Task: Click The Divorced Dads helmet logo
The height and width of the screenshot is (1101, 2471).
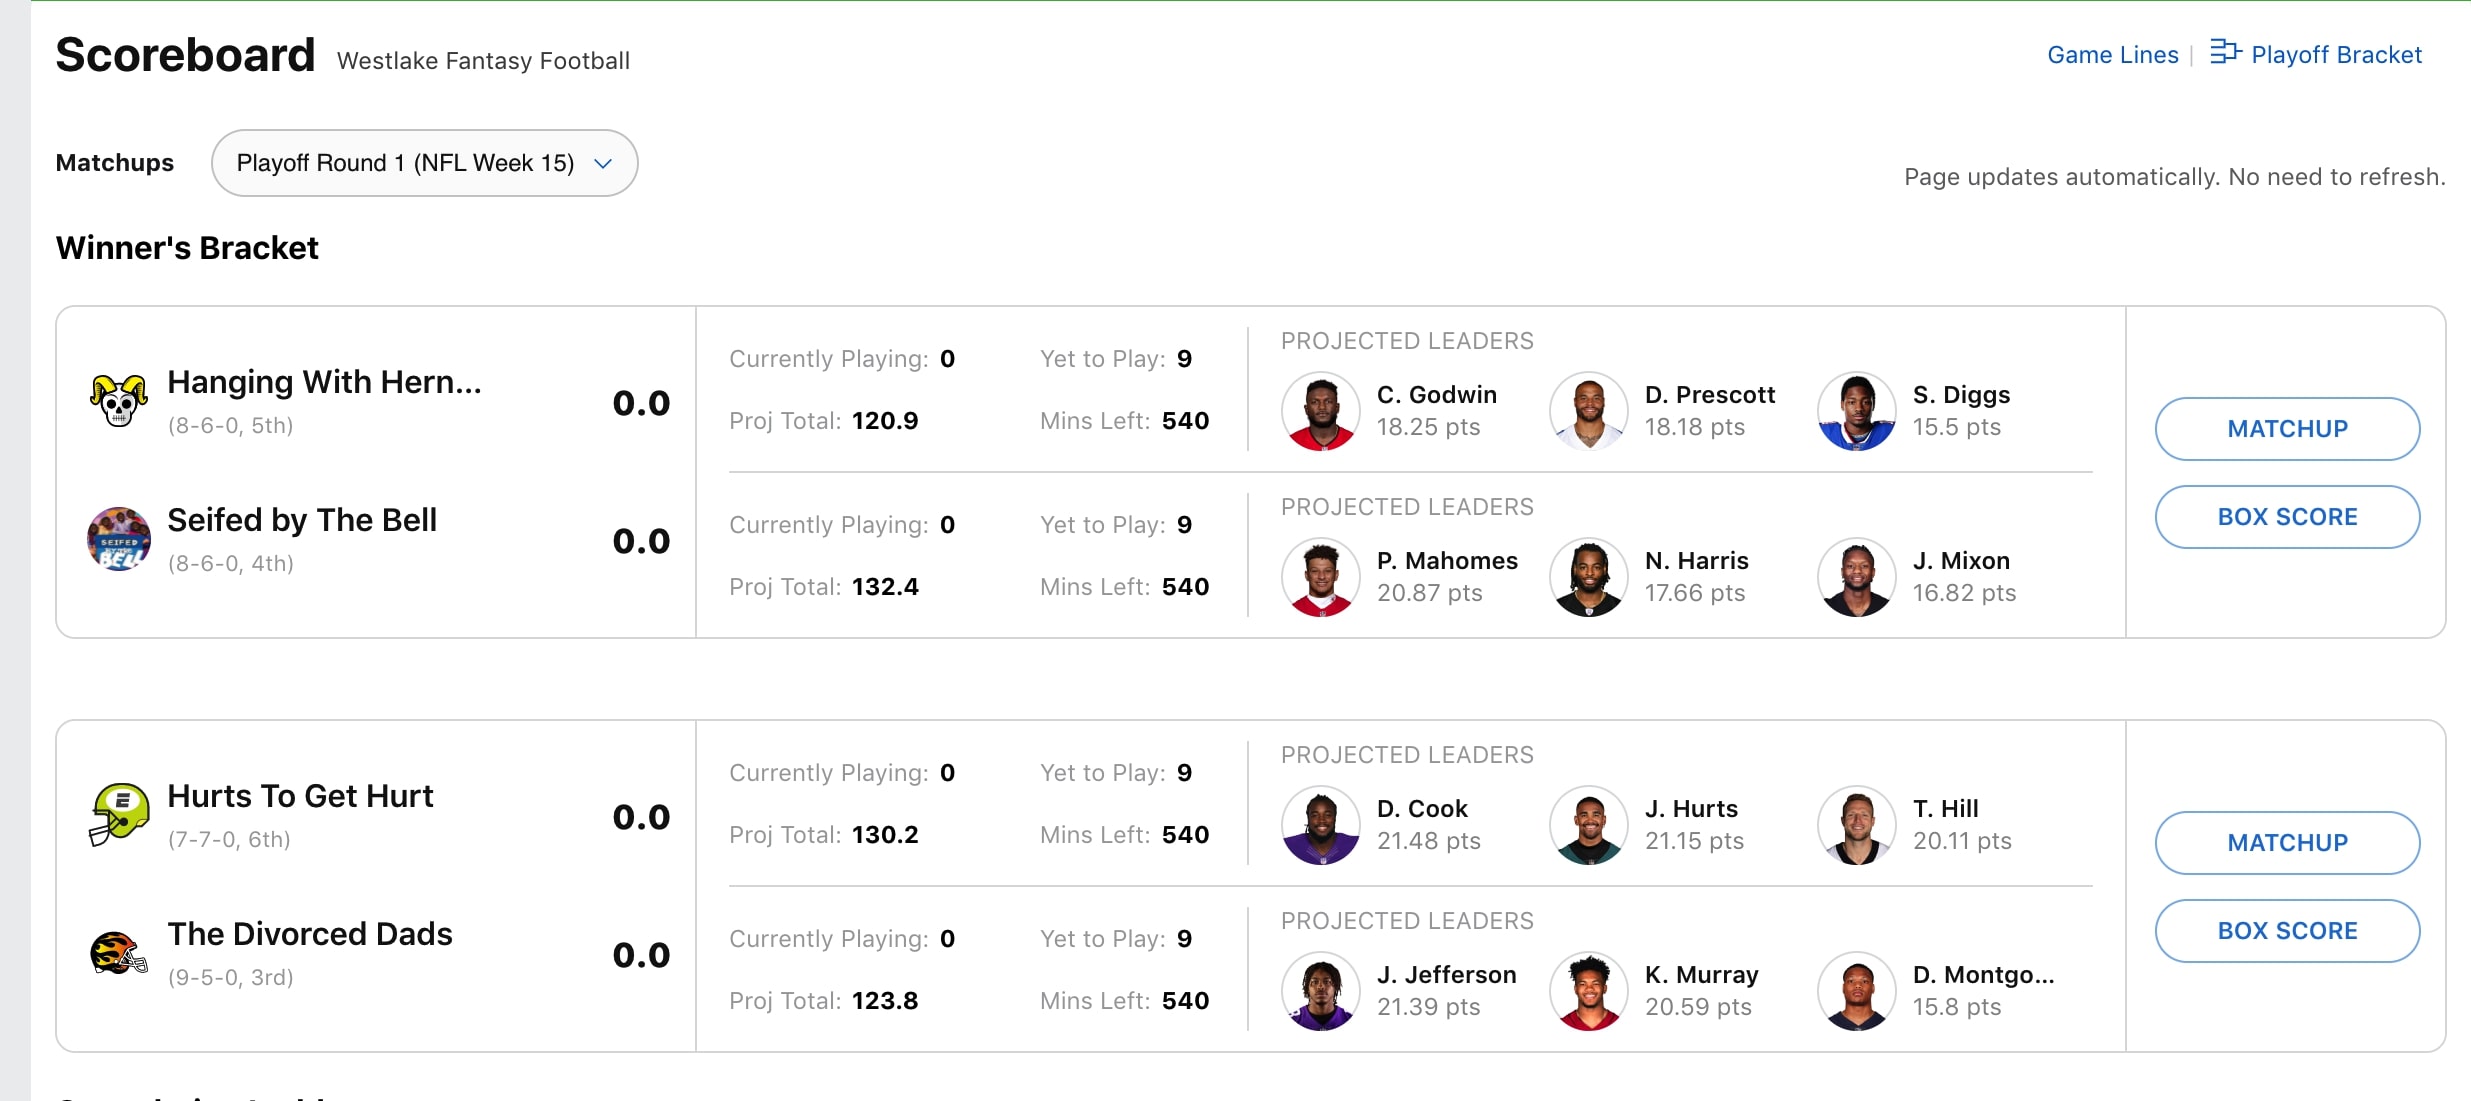Action: (119, 953)
